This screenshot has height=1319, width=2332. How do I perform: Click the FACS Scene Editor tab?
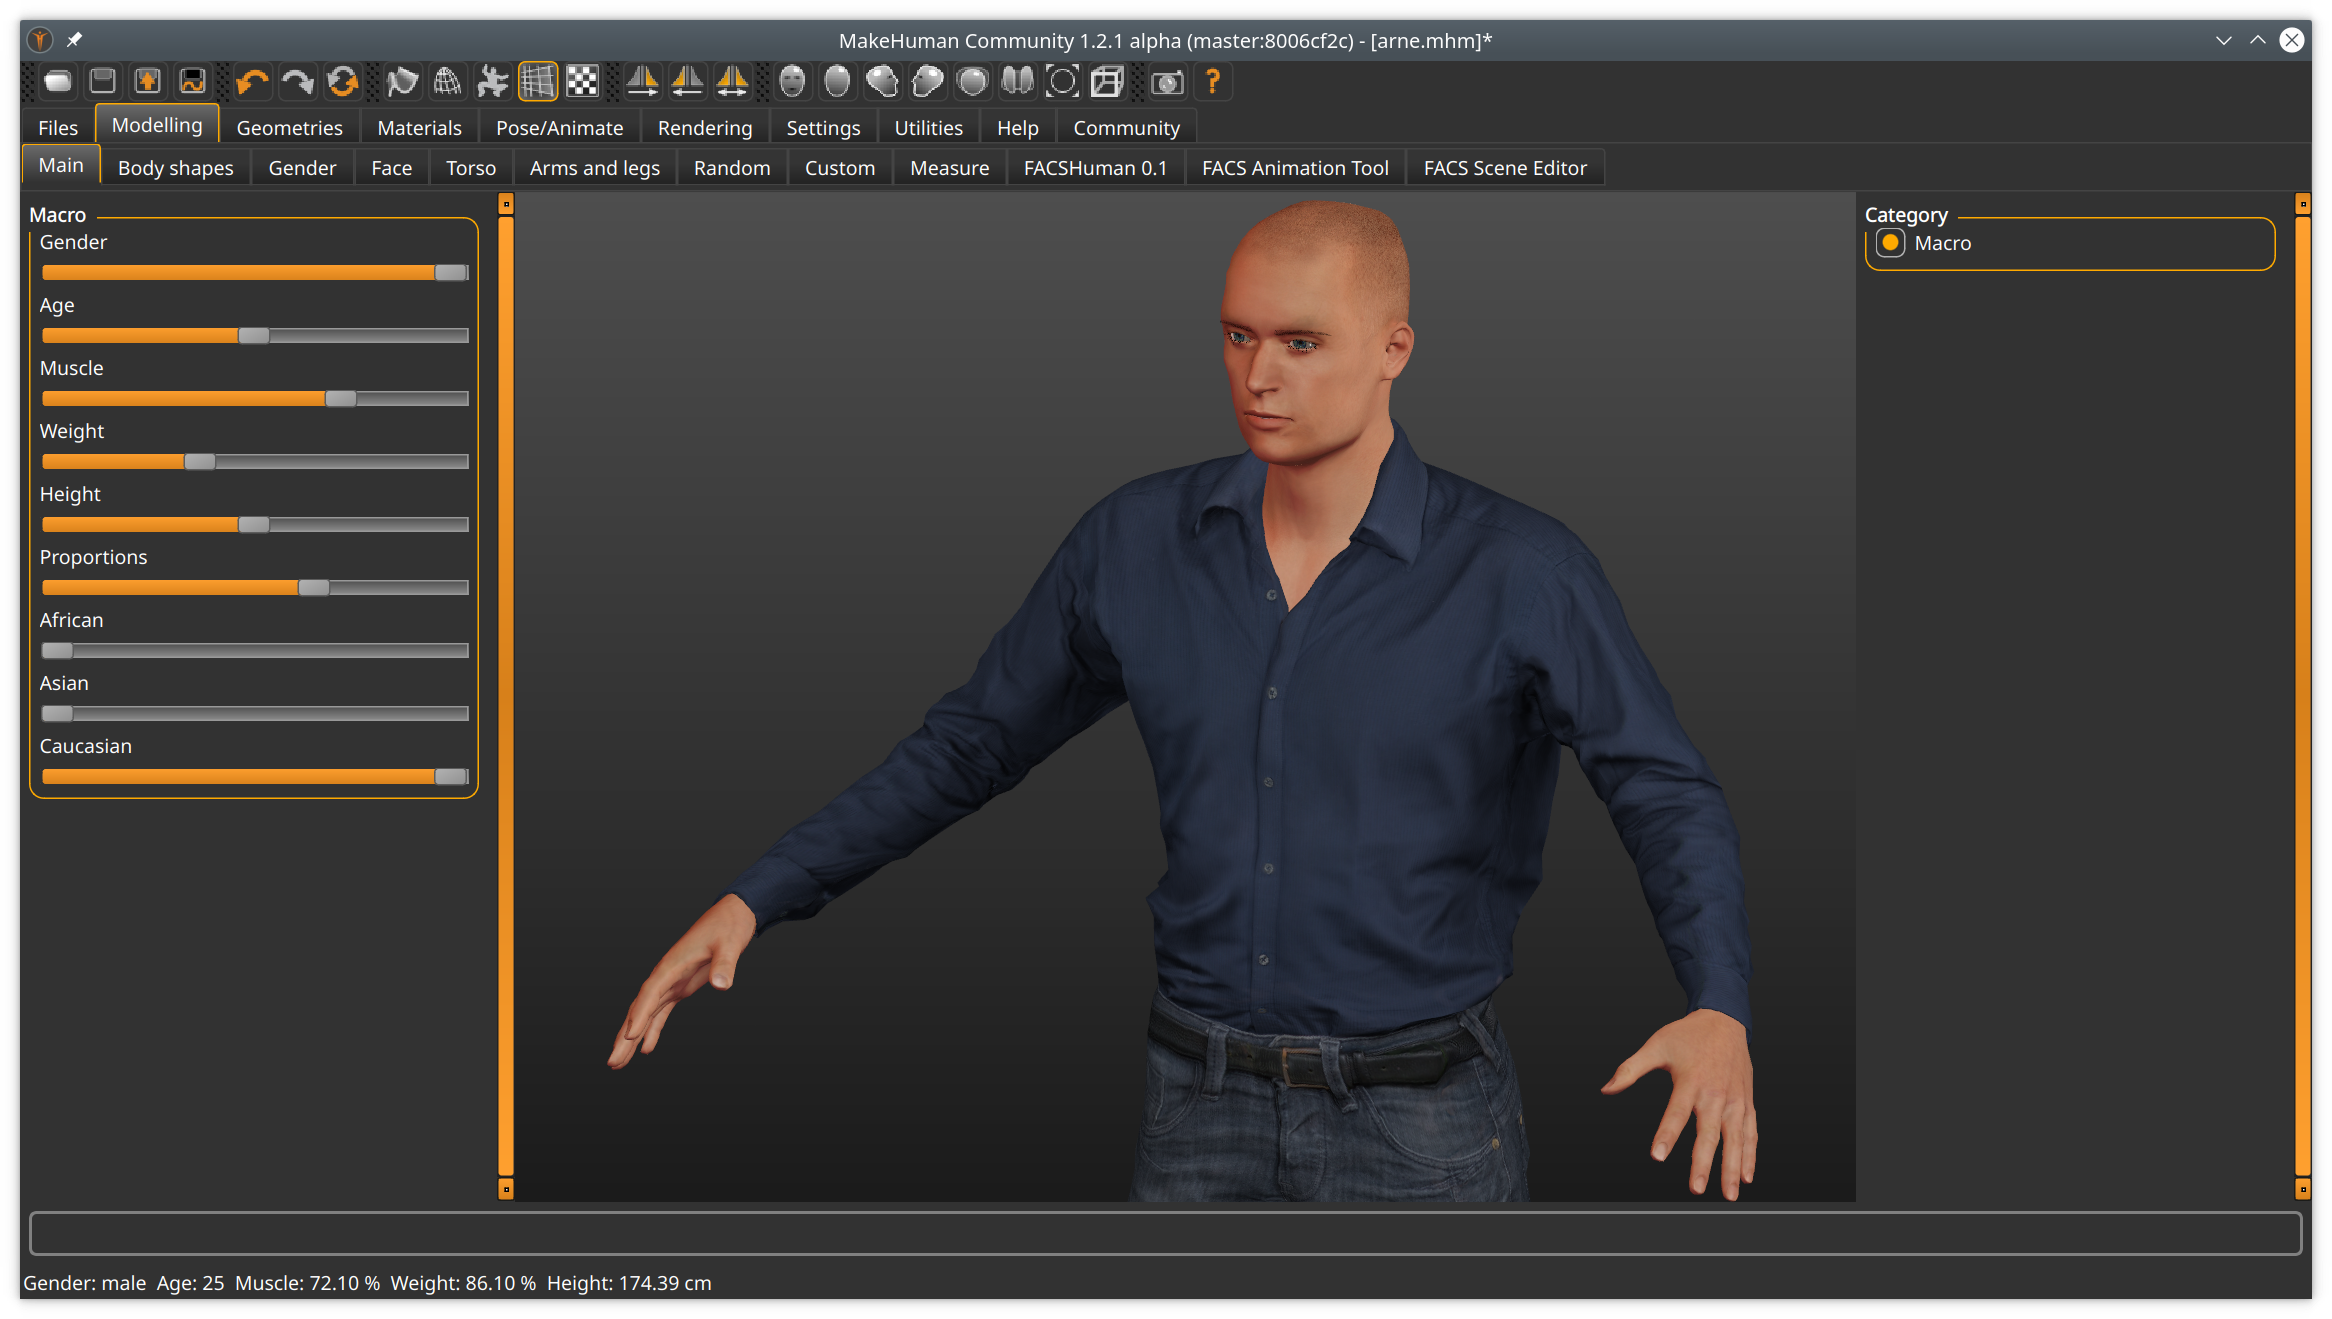point(1504,166)
